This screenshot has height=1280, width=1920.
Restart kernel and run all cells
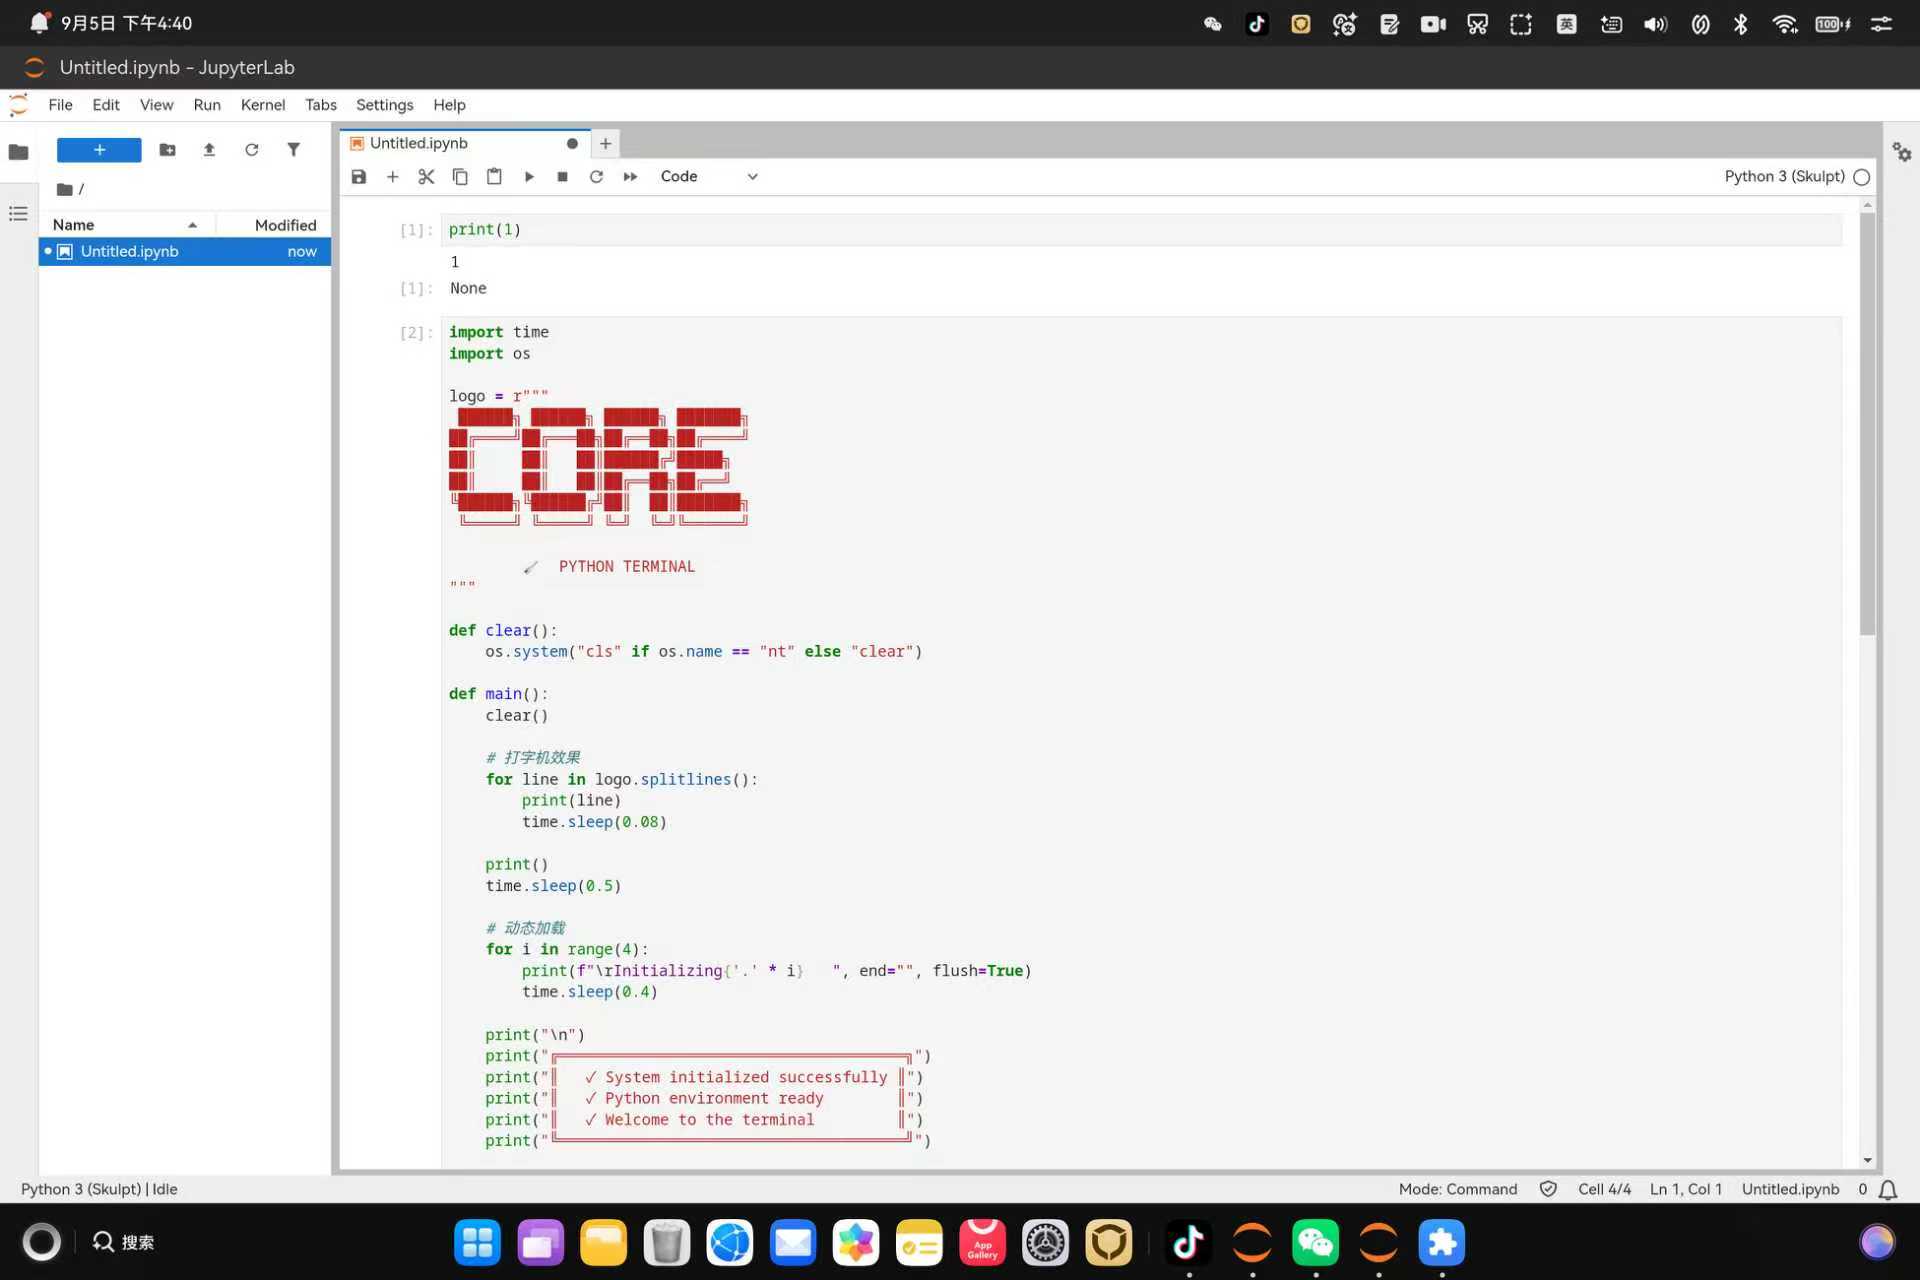pyautogui.click(x=630, y=177)
